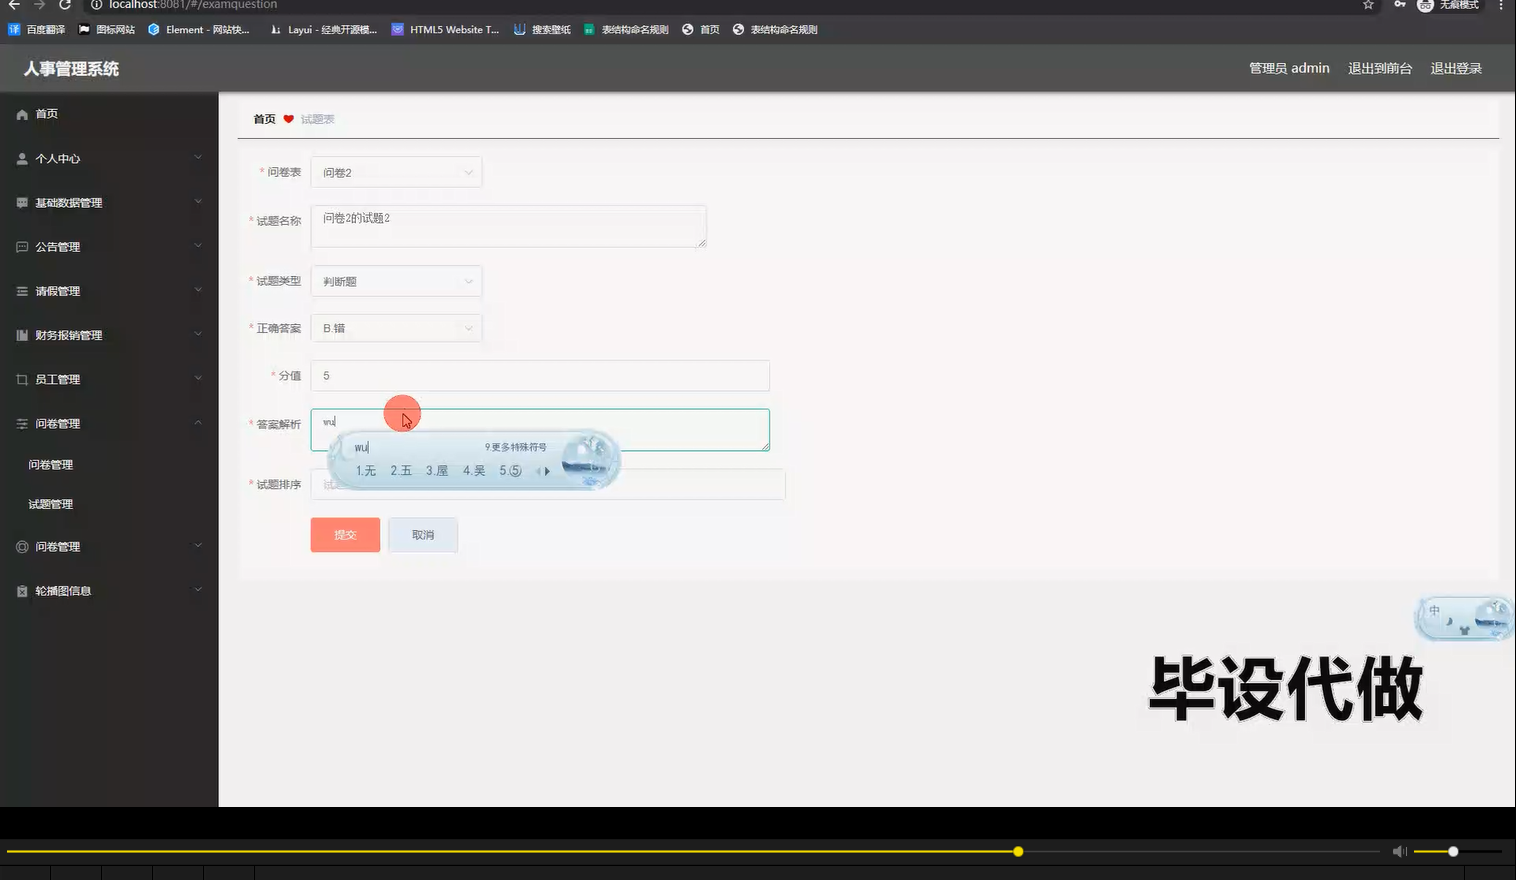Click the 基础数据管理 icon
The image size is (1516, 880).
pos(21,202)
